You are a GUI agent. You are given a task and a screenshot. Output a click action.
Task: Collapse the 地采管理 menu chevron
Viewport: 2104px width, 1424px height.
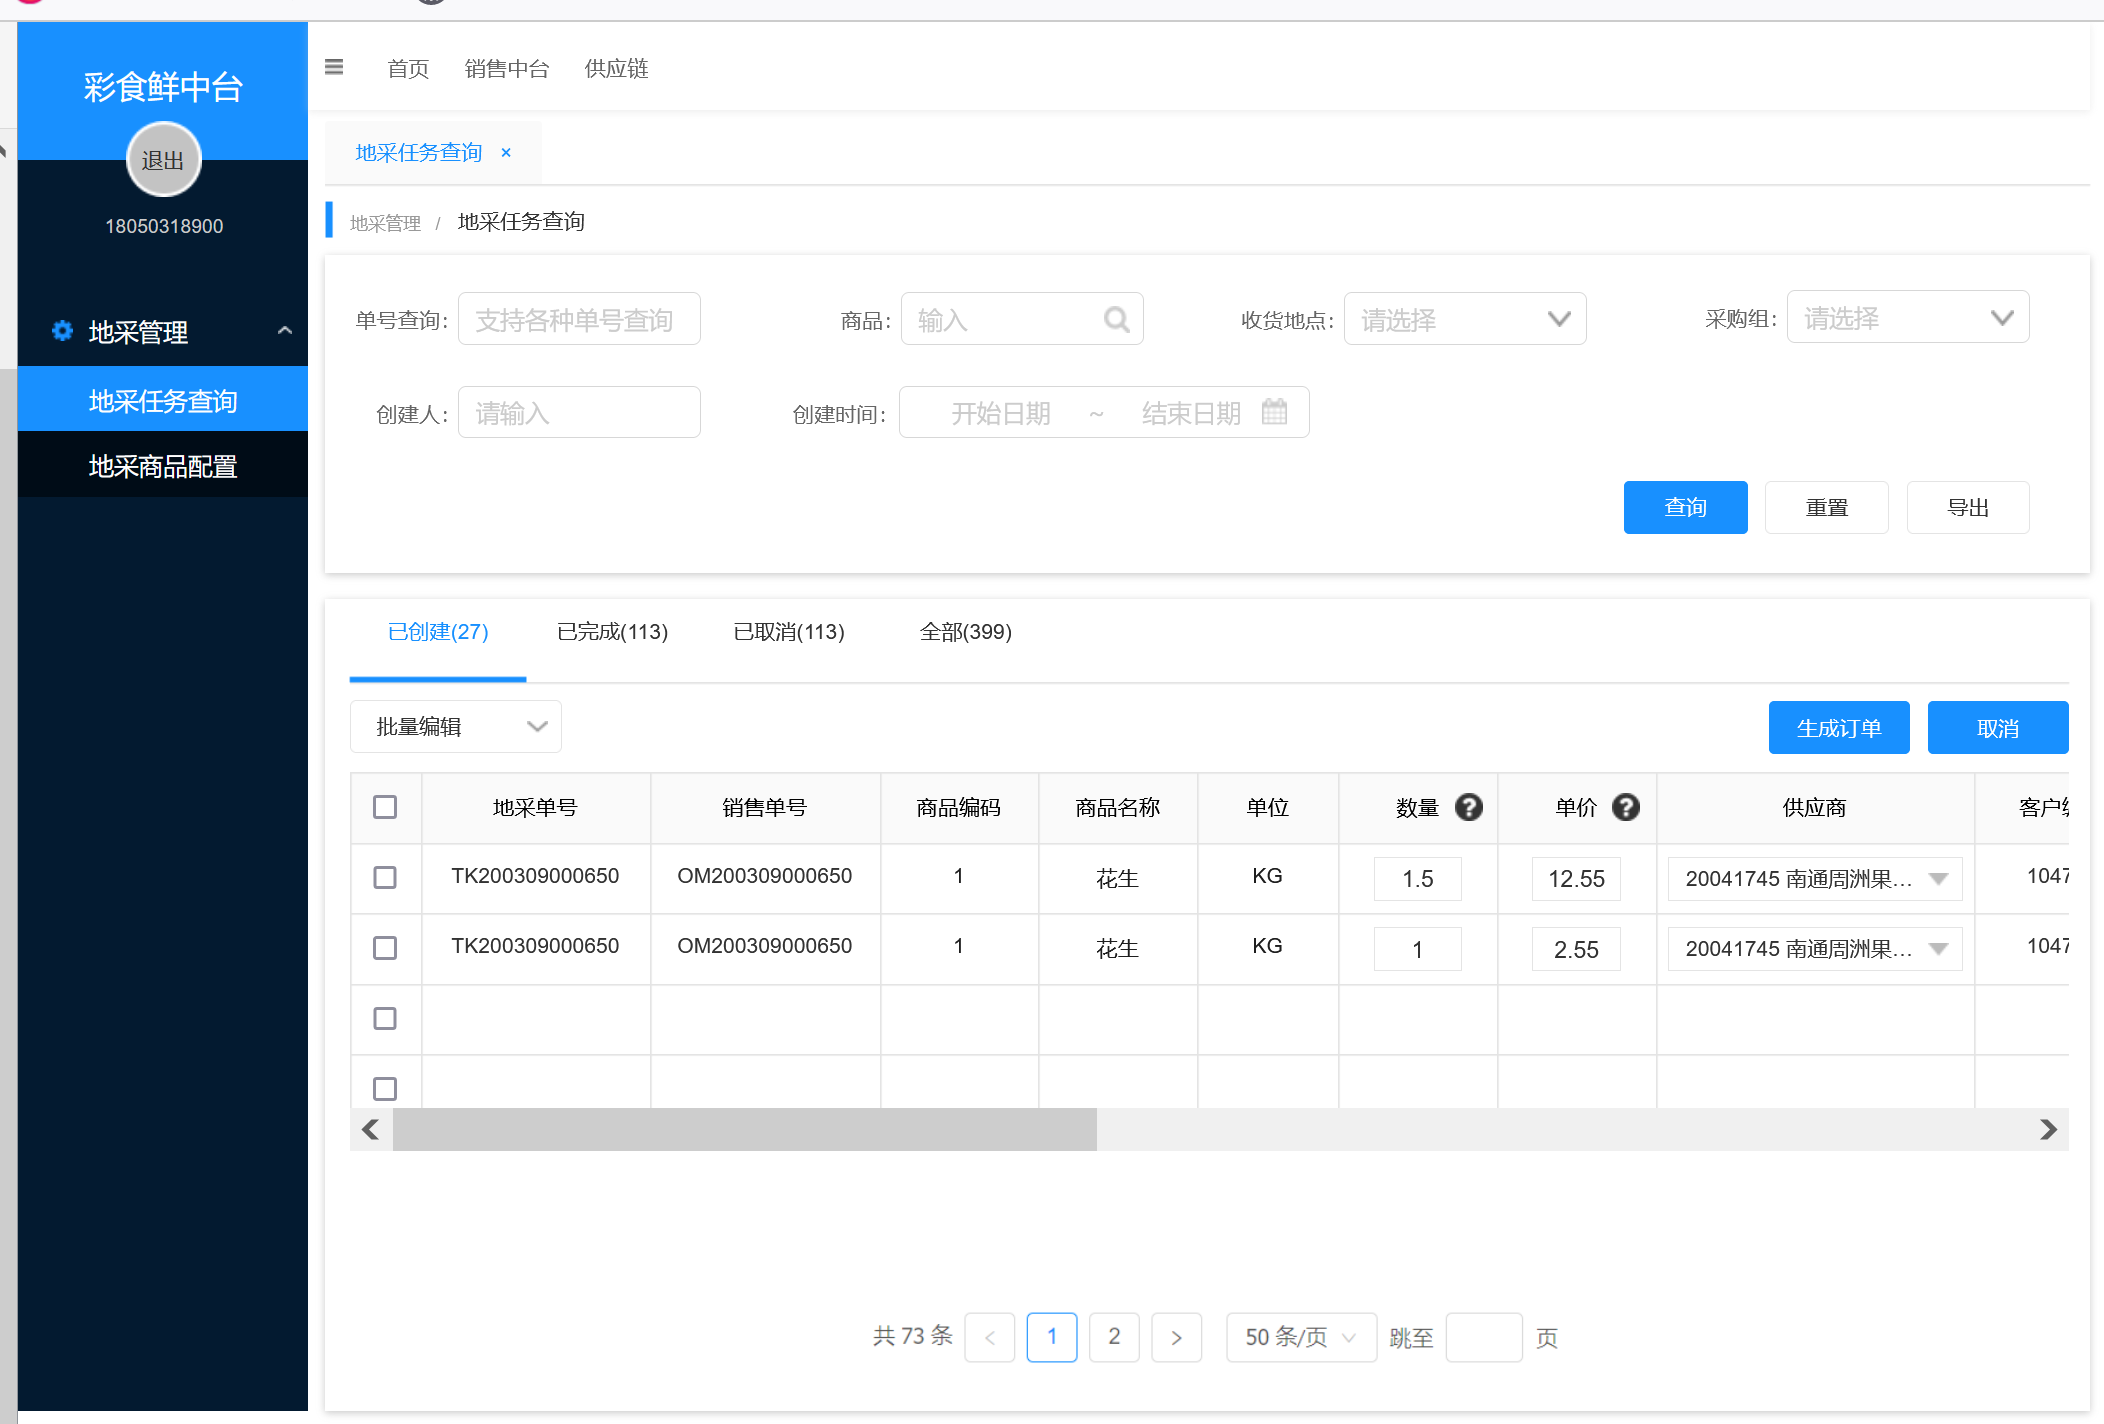click(285, 331)
